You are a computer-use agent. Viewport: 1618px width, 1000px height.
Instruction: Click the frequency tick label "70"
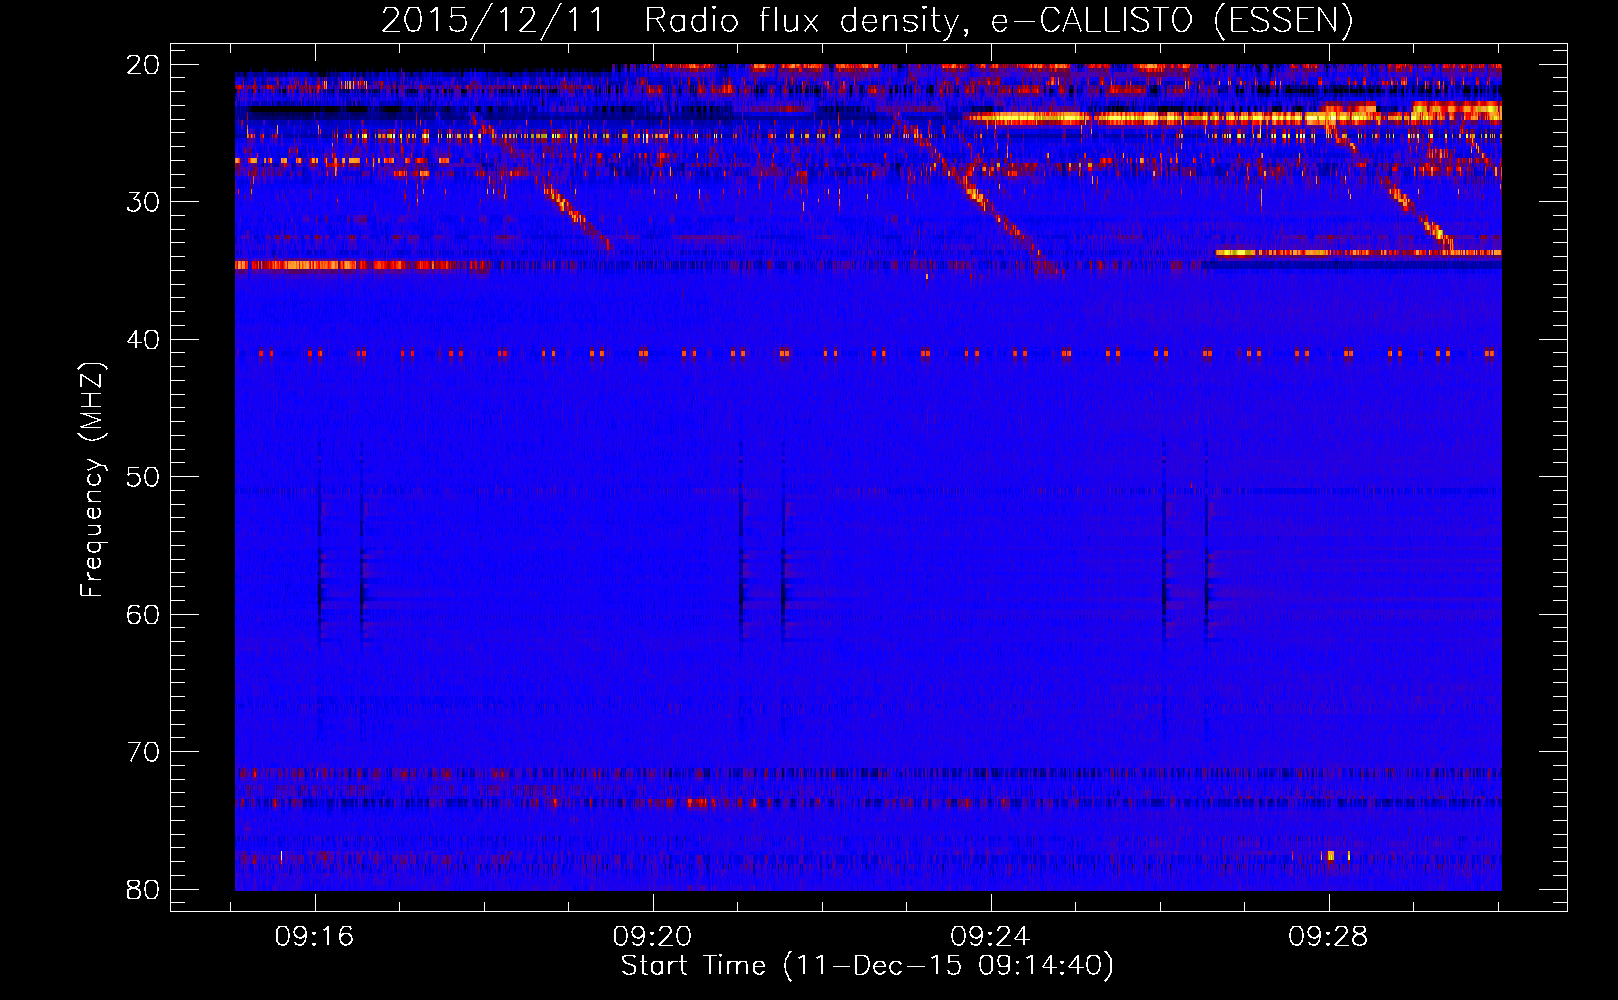(x=144, y=752)
